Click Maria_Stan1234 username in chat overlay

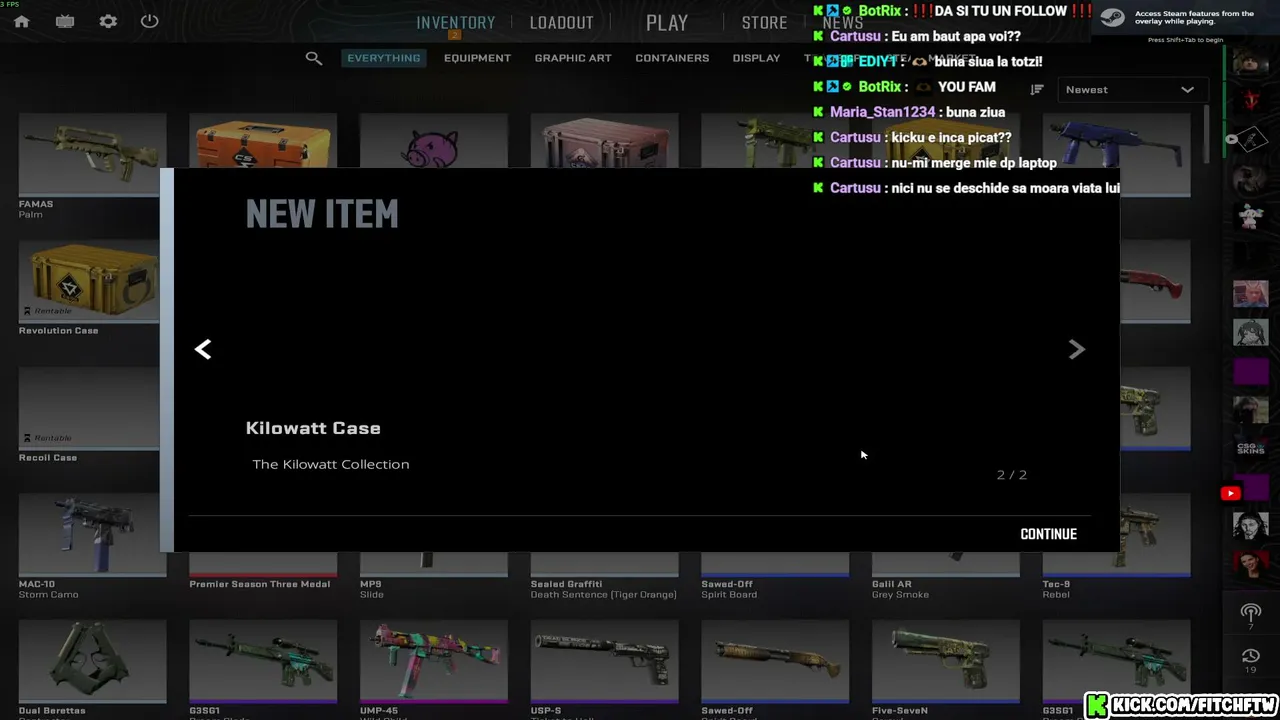[x=883, y=112]
